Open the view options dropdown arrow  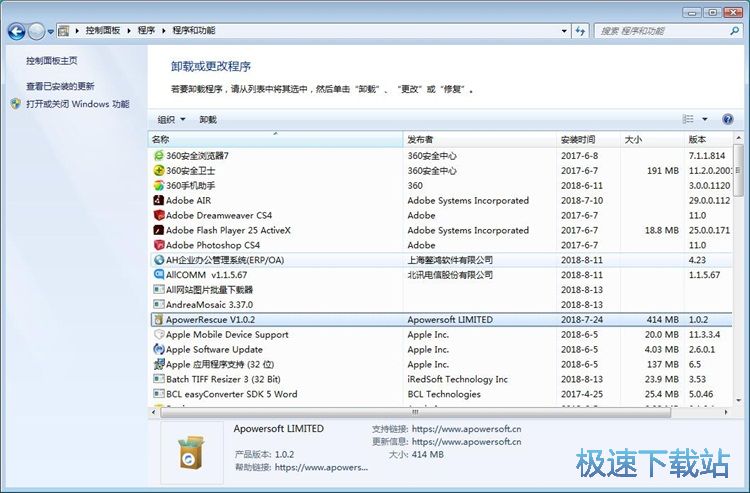pos(705,119)
